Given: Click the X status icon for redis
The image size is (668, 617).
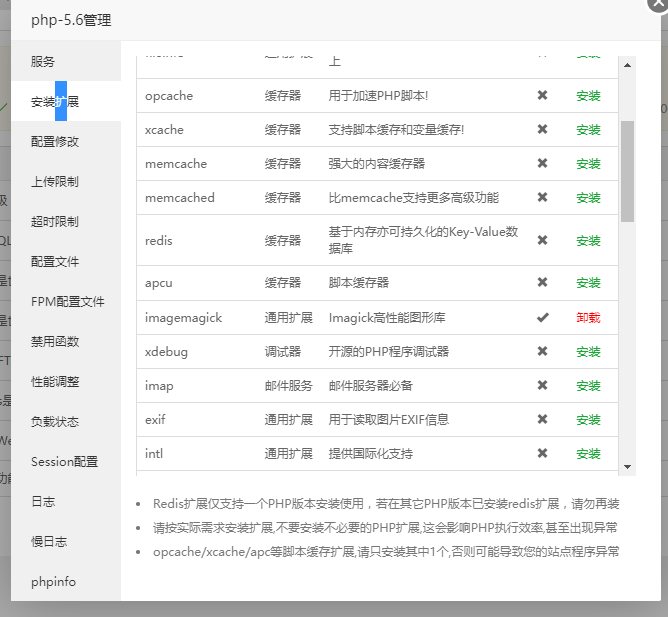Looking at the screenshot, I should (542, 240).
